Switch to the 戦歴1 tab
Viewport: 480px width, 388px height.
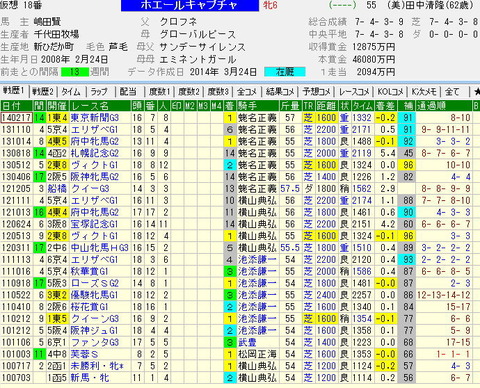coord(13,91)
